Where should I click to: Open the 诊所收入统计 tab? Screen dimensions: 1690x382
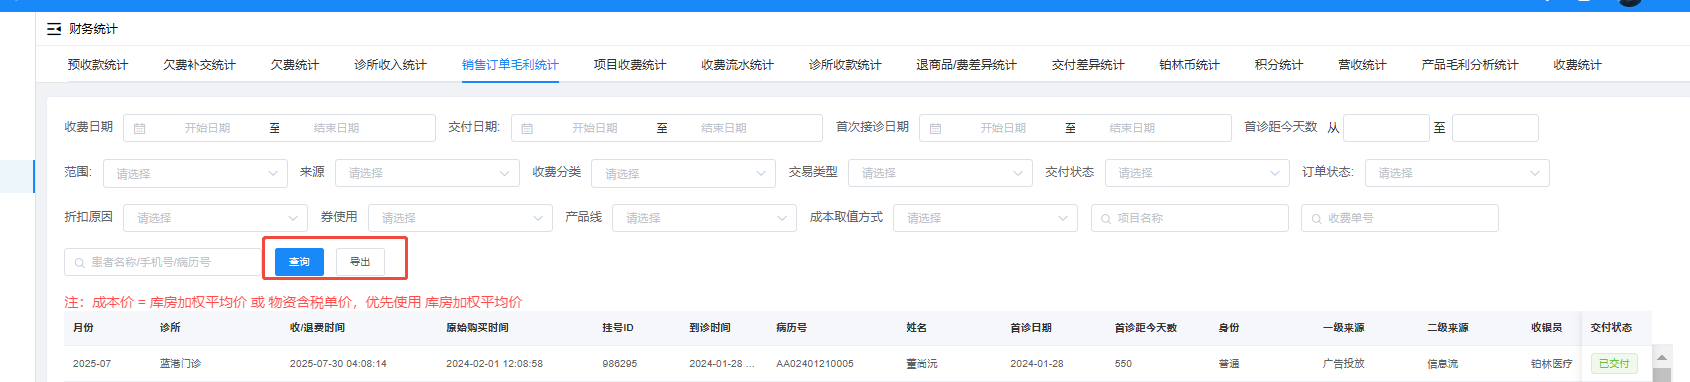[391, 65]
